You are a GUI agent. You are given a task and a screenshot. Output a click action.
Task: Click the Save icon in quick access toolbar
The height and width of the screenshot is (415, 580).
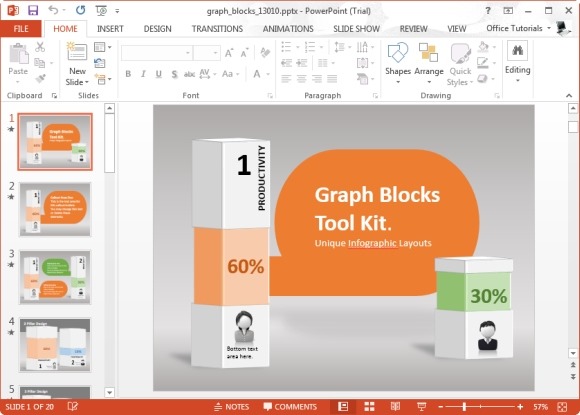pyautogui.click(x=33, y=10)
